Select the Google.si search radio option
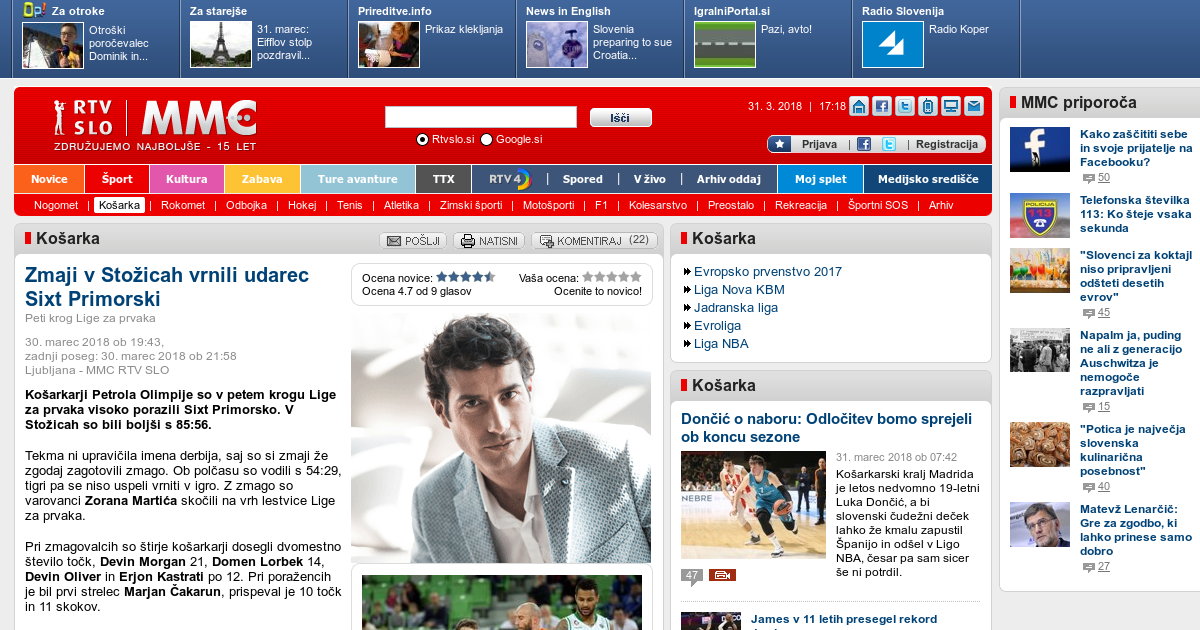The image size is (1200, 630). 487,140
